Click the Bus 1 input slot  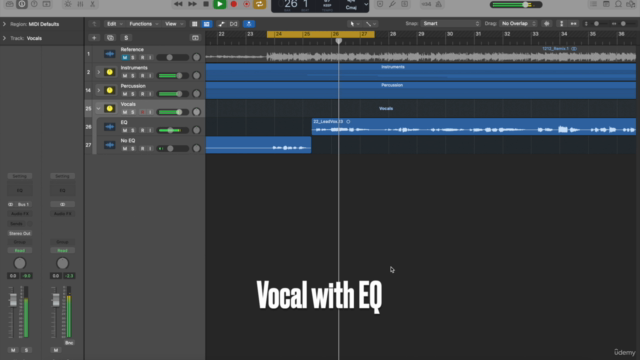(x=23, y=204)
